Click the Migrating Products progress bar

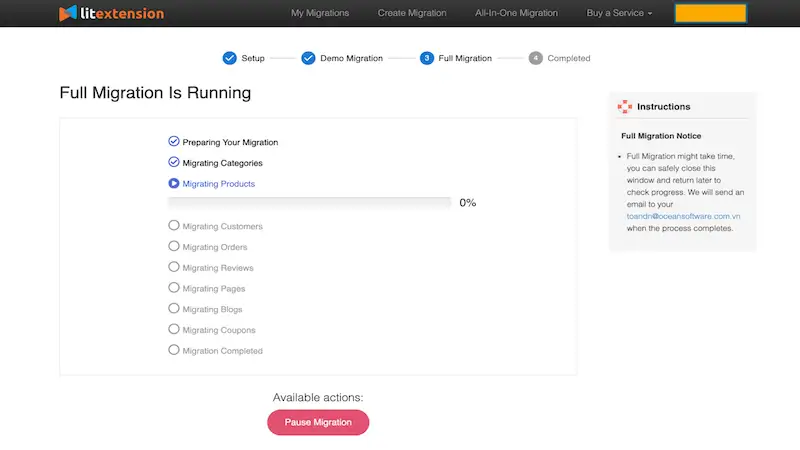coord(310,203)
